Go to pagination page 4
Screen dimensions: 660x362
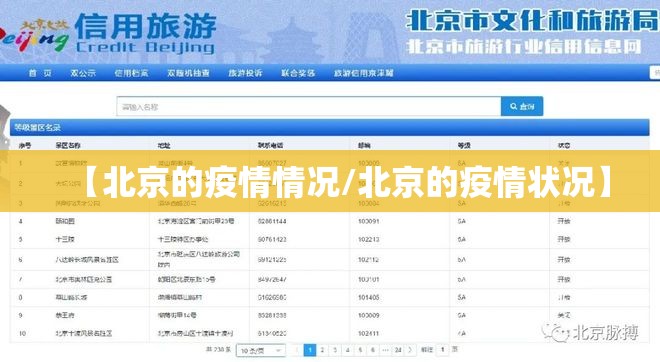click(x=348, y=350)
